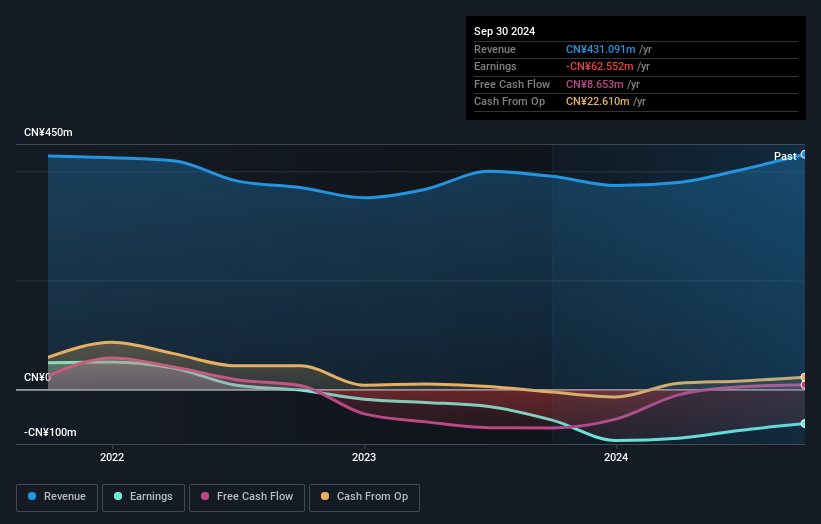Click the Revenue row label in tooltip

(x=495, y=49)
